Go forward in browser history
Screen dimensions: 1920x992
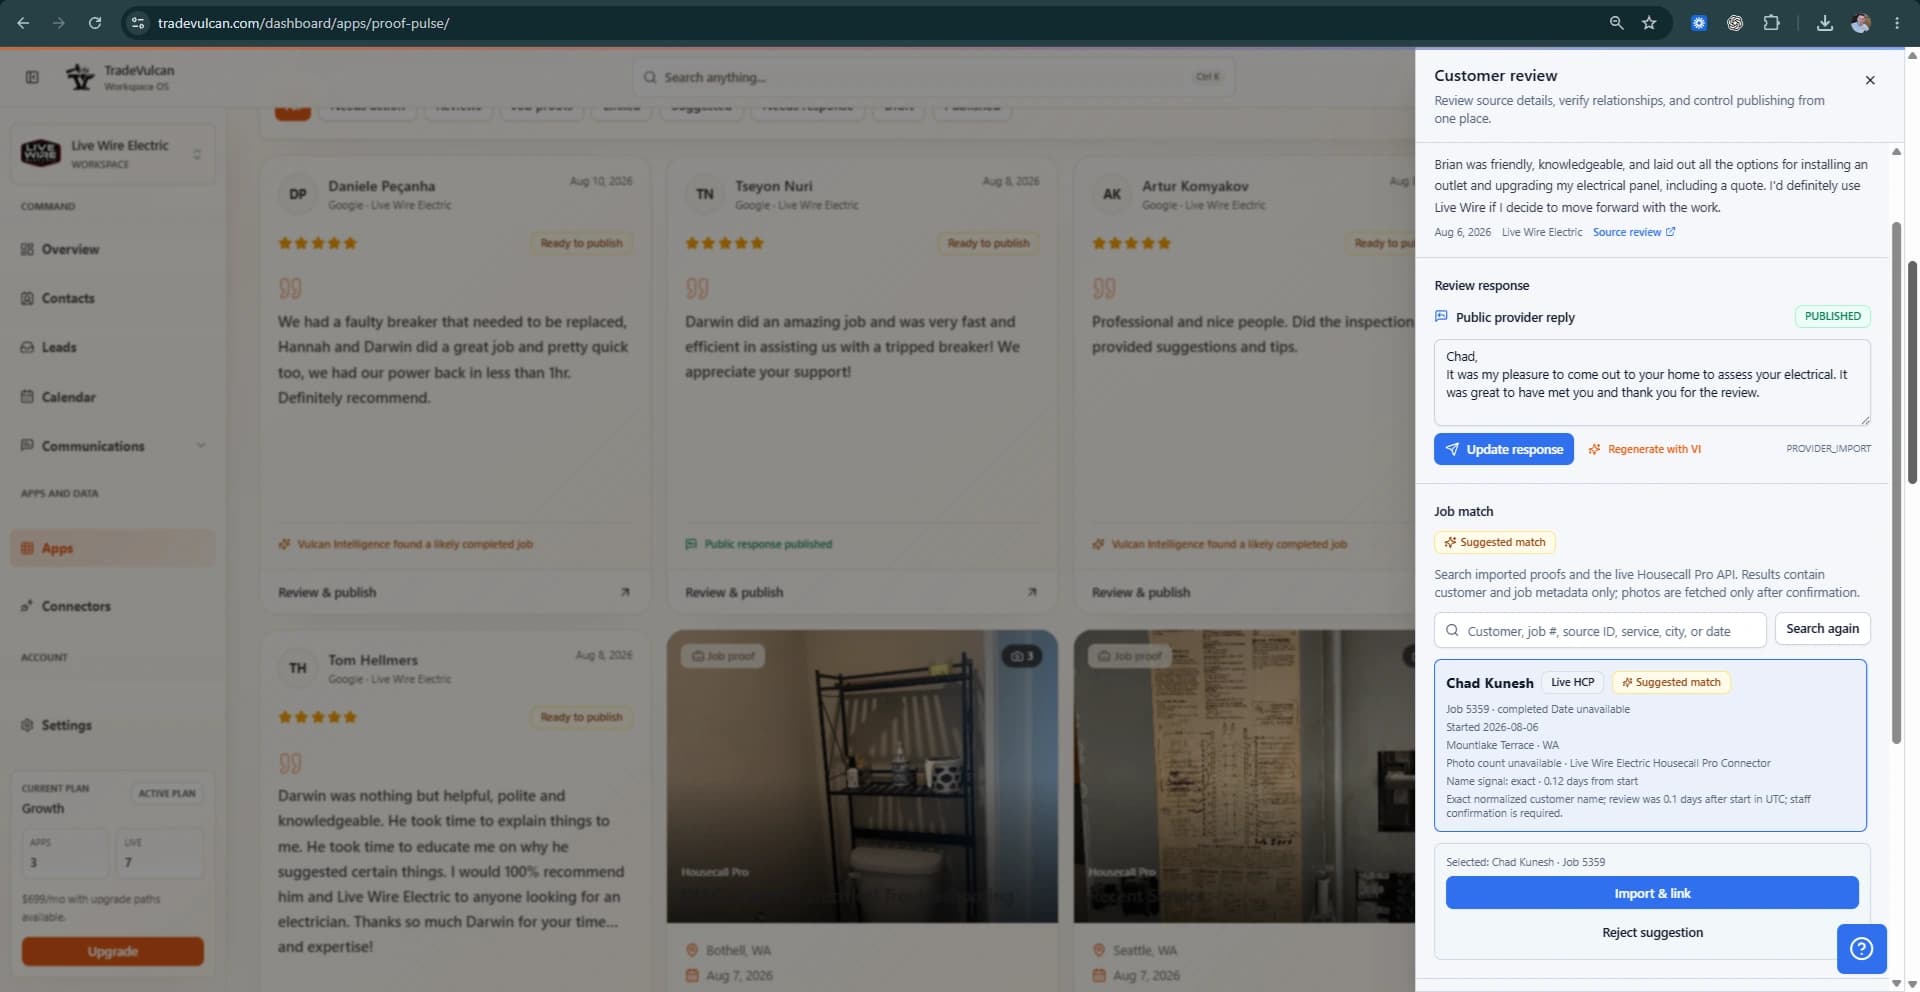click(x=59, y=23)
